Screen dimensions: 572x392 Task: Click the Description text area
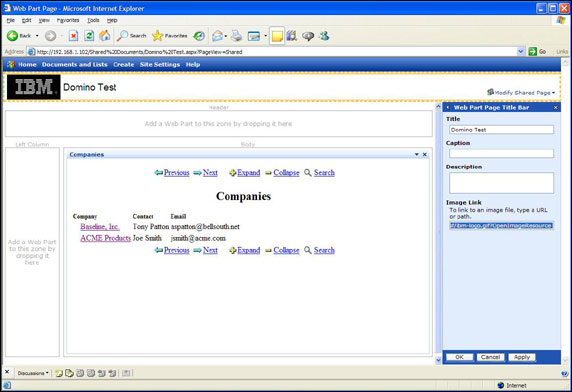point(501,183)
